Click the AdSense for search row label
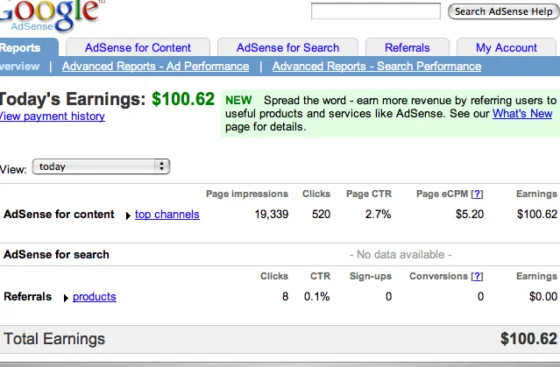 click(x=56, y=255)
